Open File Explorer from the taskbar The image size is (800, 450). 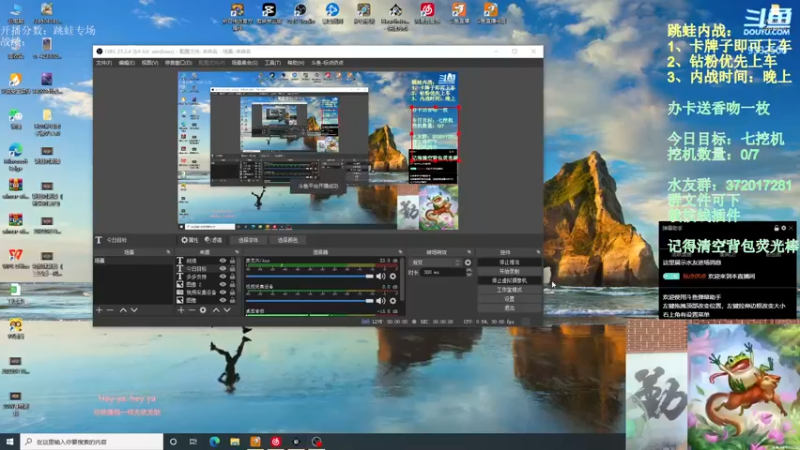[x=235, y=441]
